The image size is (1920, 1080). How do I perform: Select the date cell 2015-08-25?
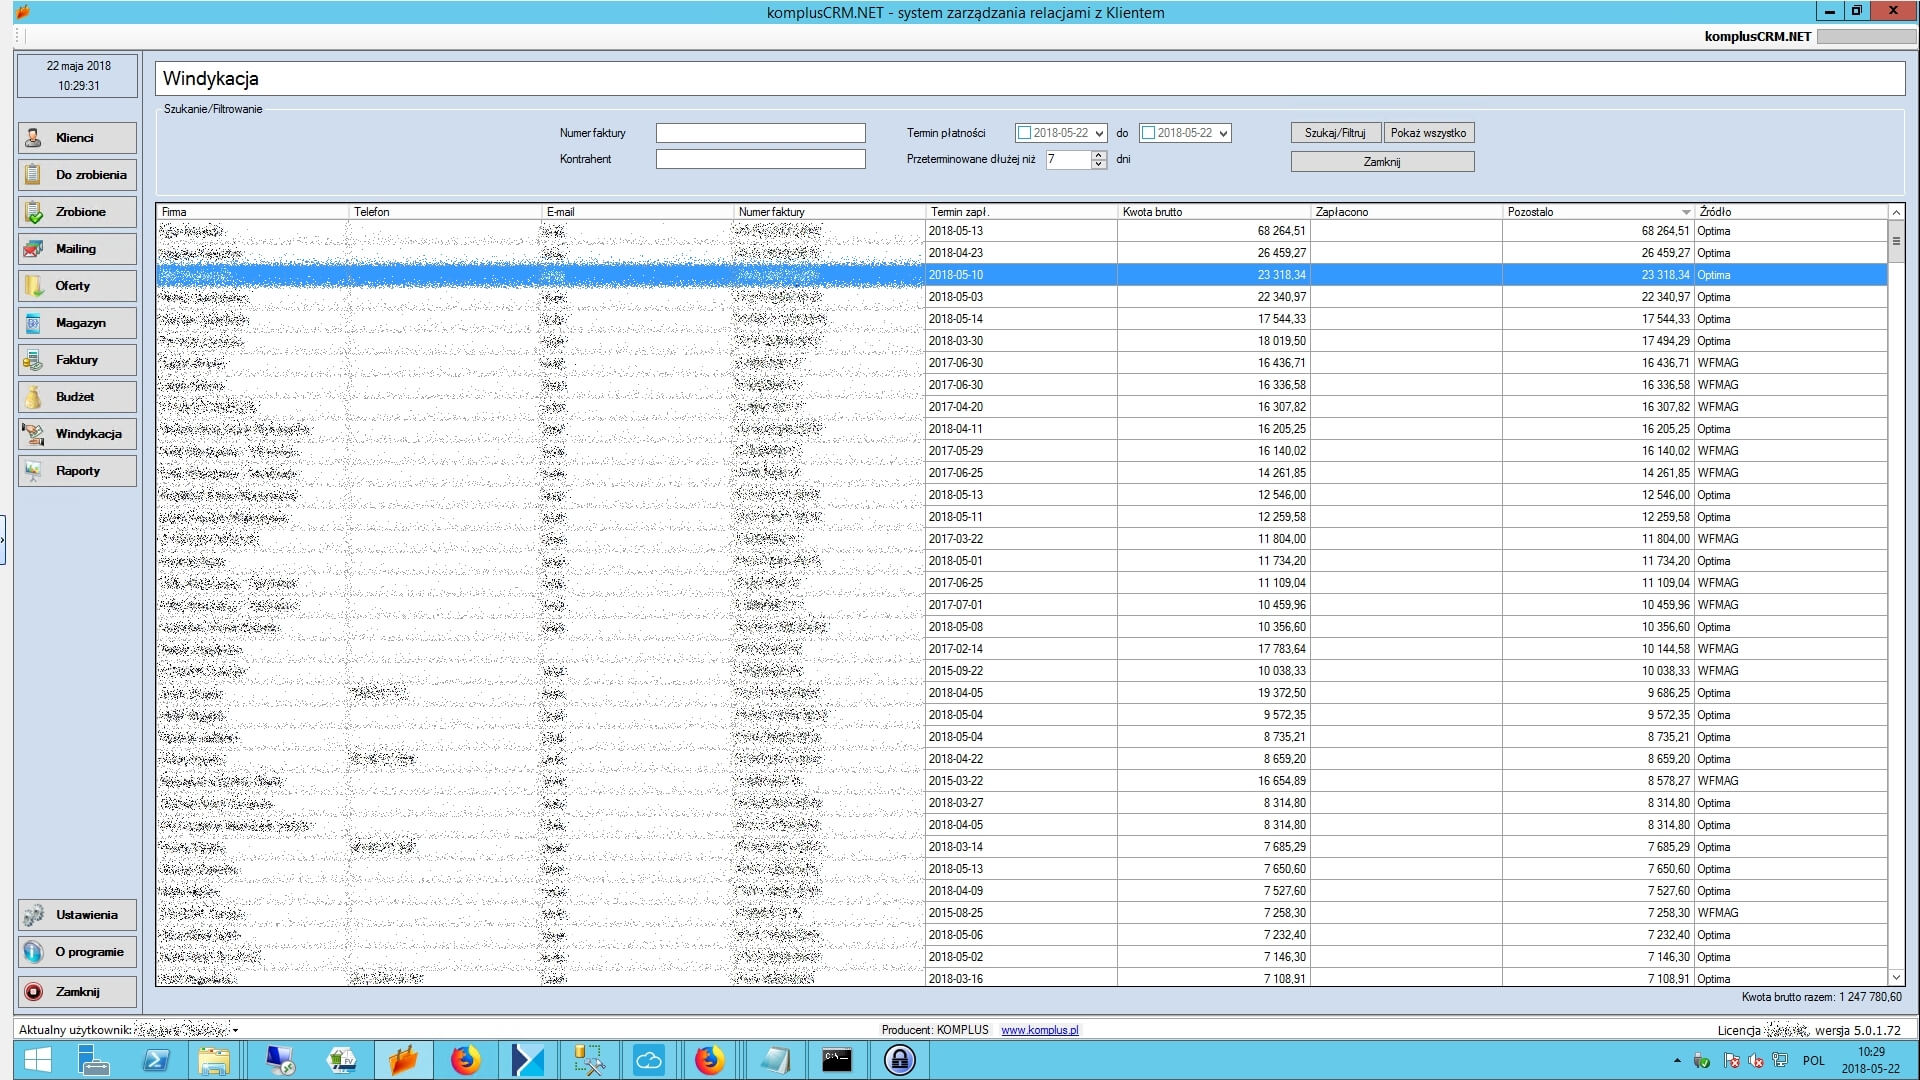pos(1021,913)
